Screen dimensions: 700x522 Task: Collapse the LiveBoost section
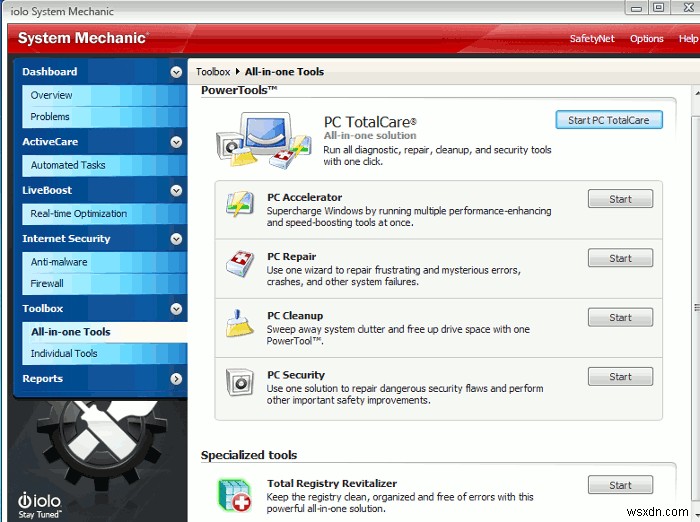coord(176,191)
